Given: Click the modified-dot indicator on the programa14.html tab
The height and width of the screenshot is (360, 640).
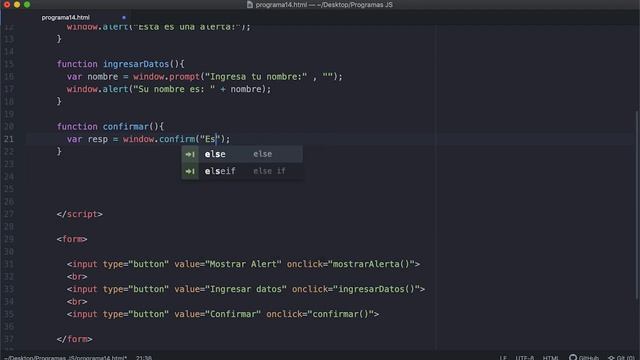Looking at the screenshot, I should coord(124,18).
